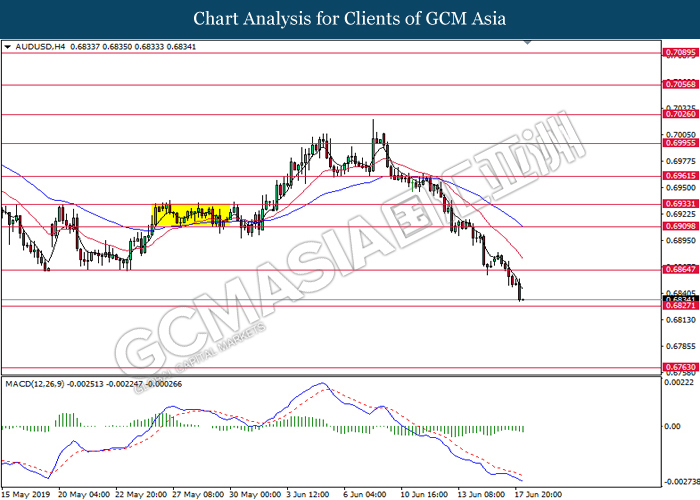
Task: Click the MACD 0.00222 axis value
Action: 679,382
